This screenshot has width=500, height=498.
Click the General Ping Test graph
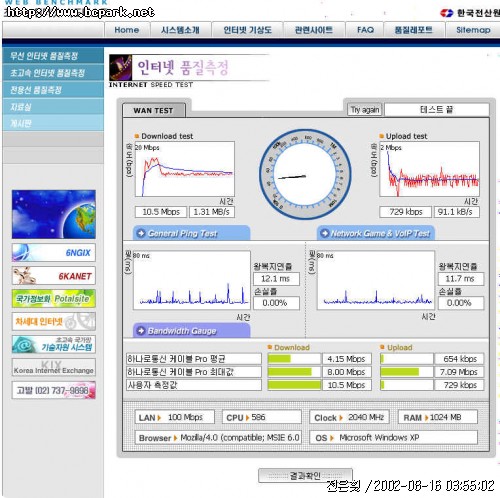pos(192,280)
